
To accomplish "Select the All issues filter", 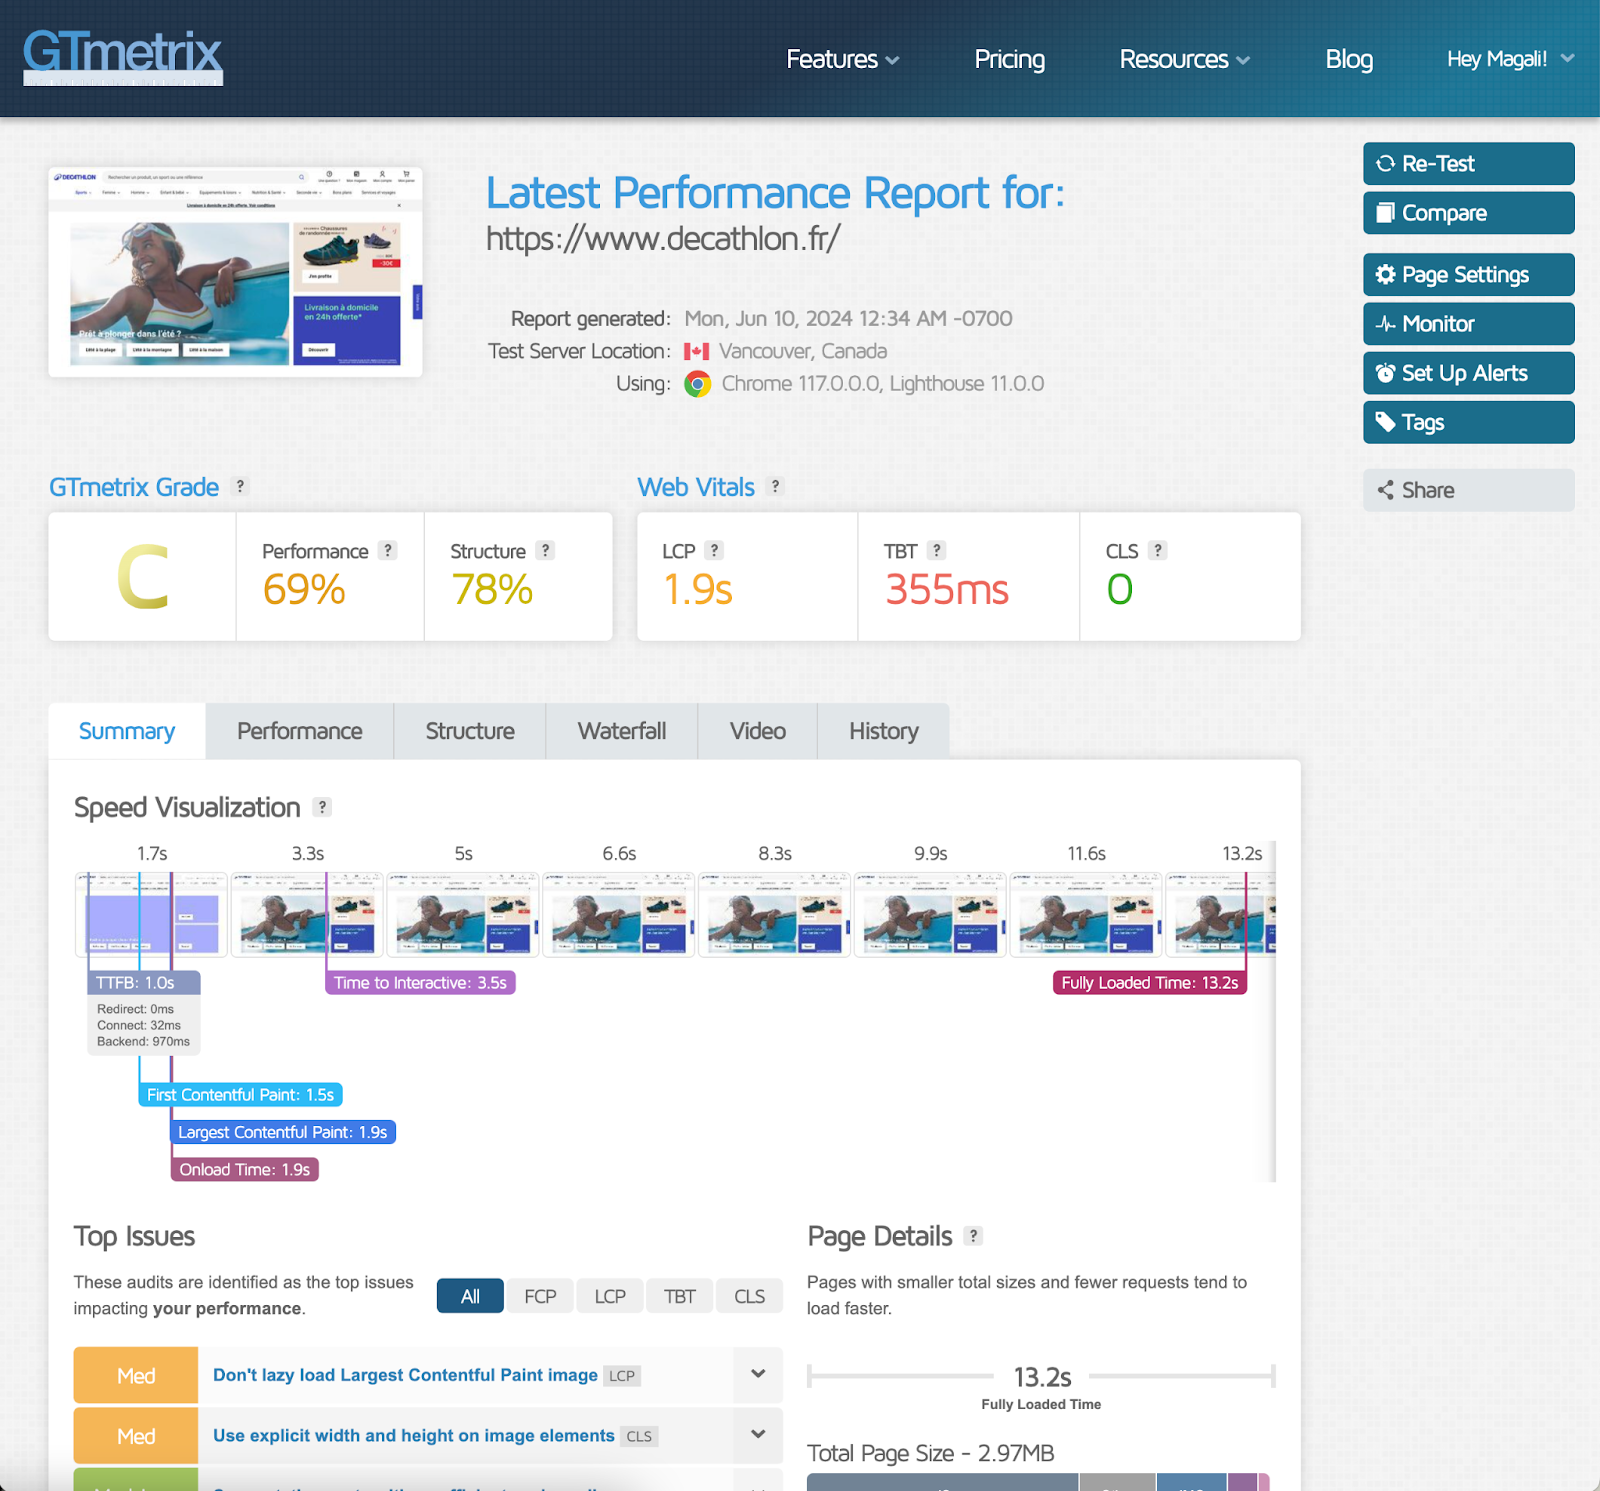I will (x=470, y=1296).
